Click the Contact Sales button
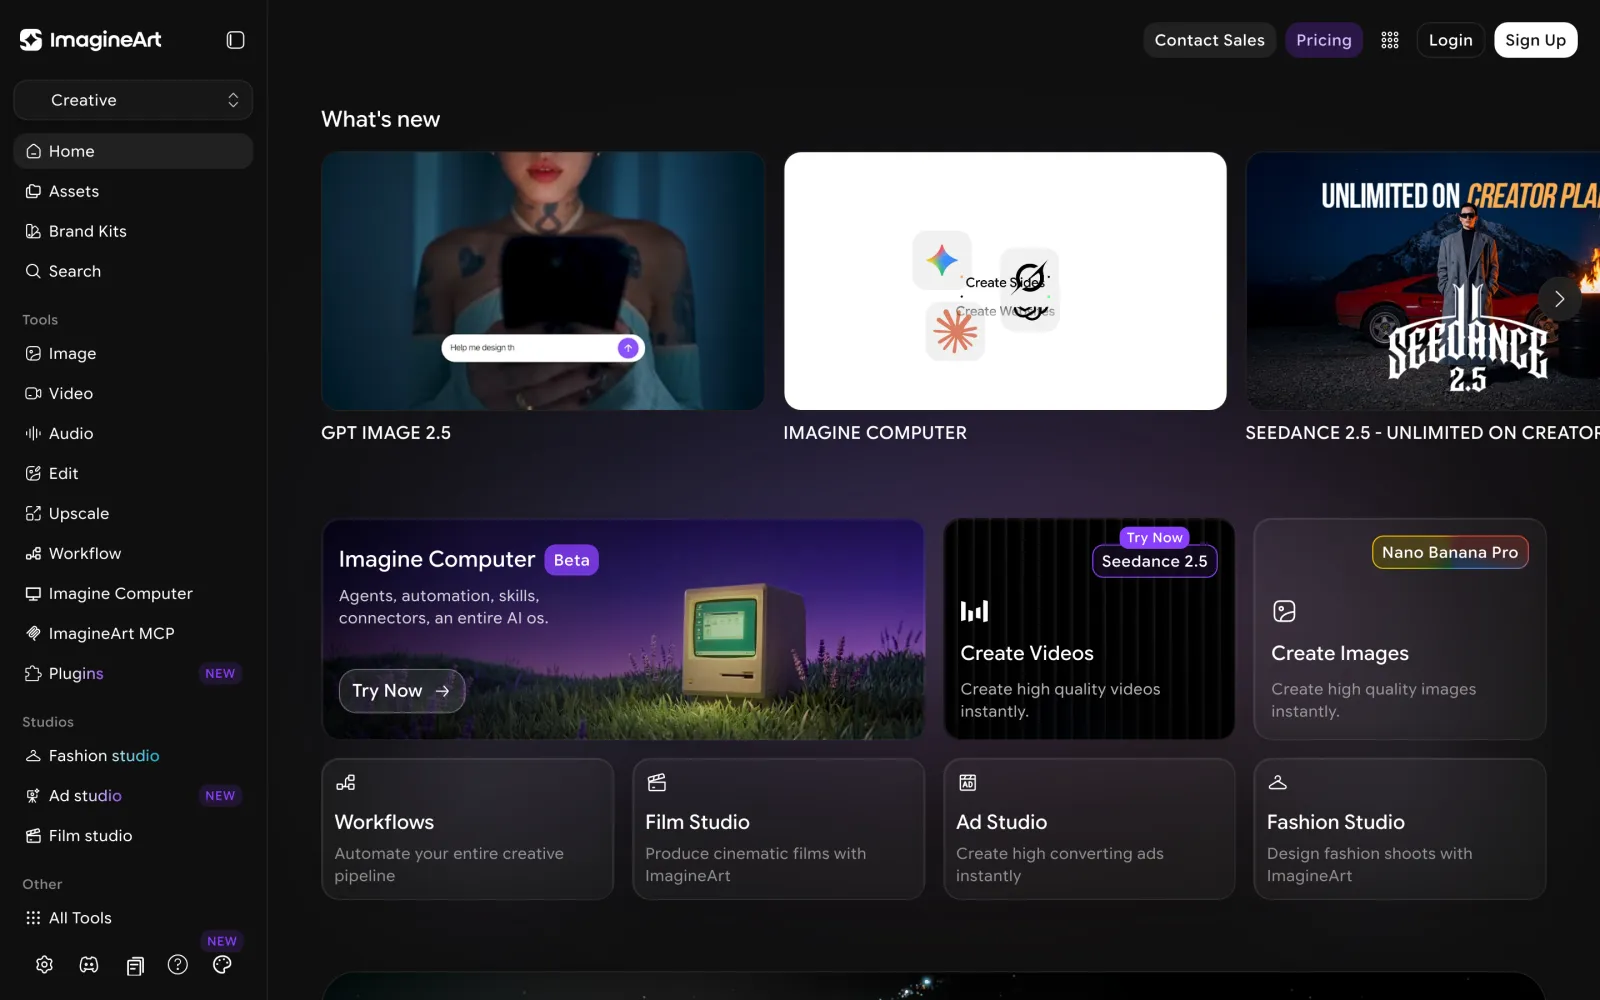The width and height of the screenshot is (1600, 1000). click(x=1209, y=40)
